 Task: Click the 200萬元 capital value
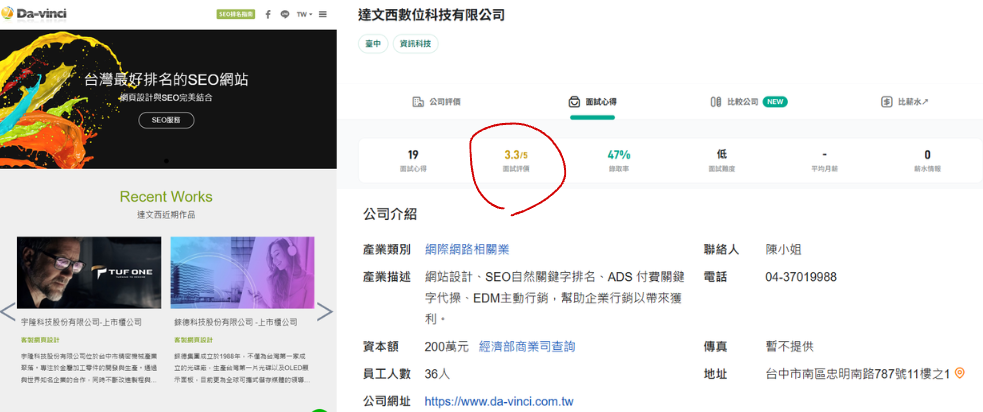(x=446, y=347)
